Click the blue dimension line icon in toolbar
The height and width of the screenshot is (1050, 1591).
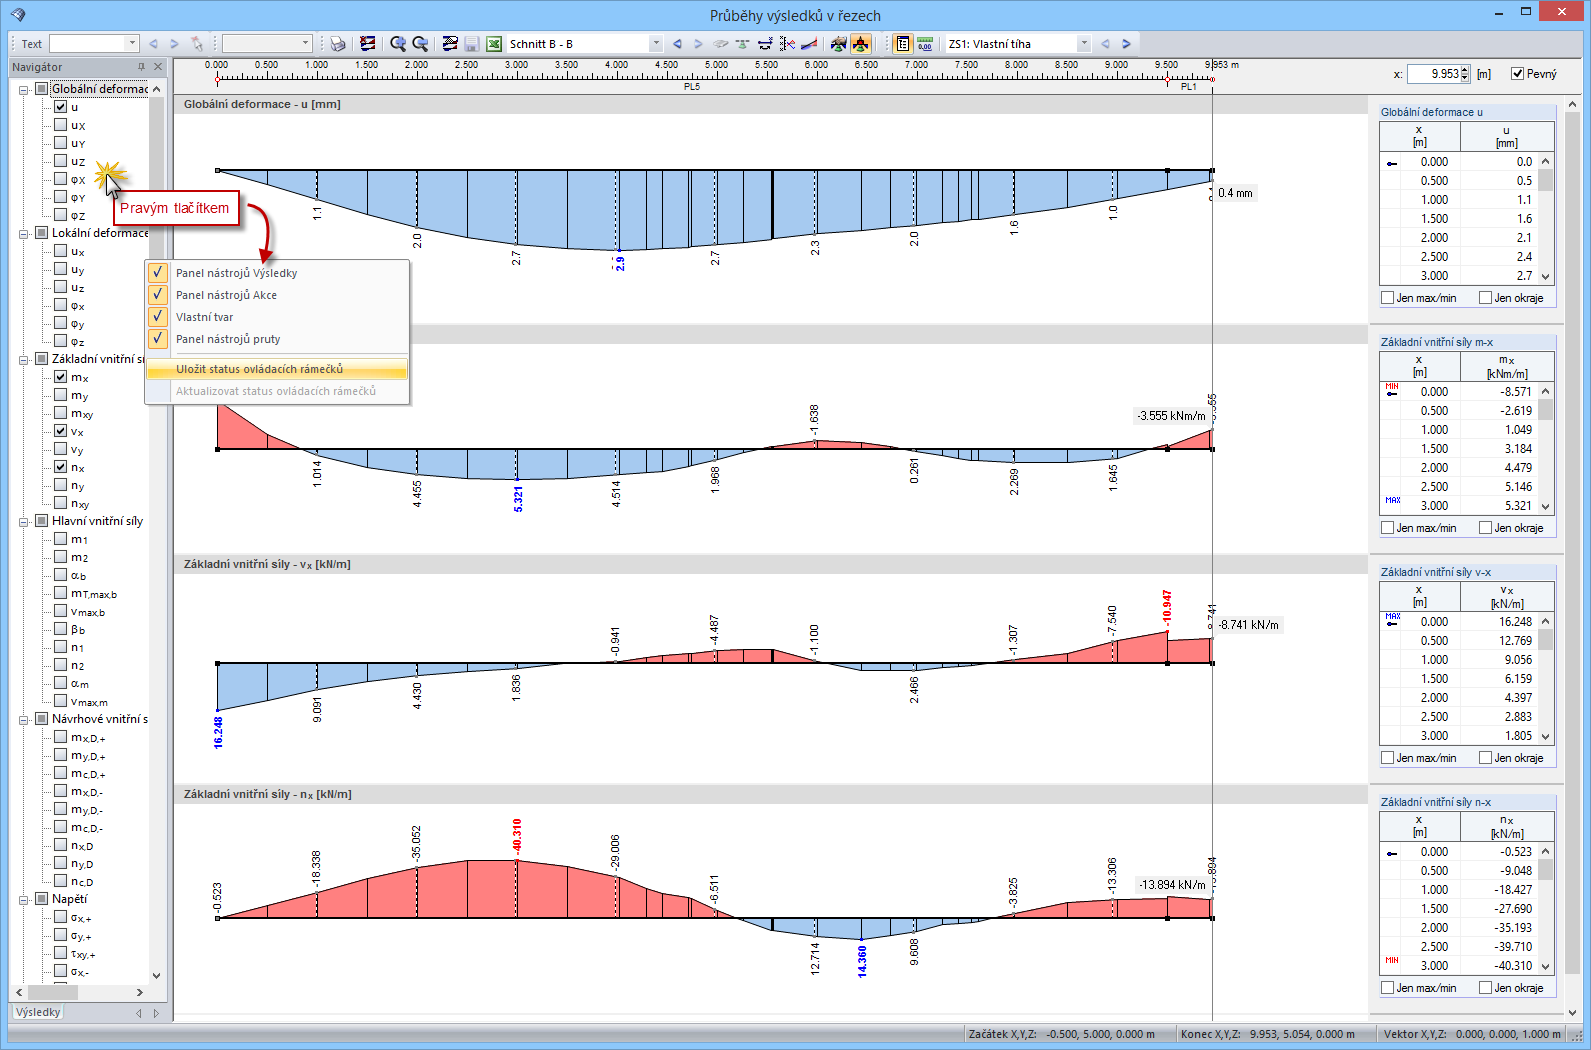tap(765, 44)
